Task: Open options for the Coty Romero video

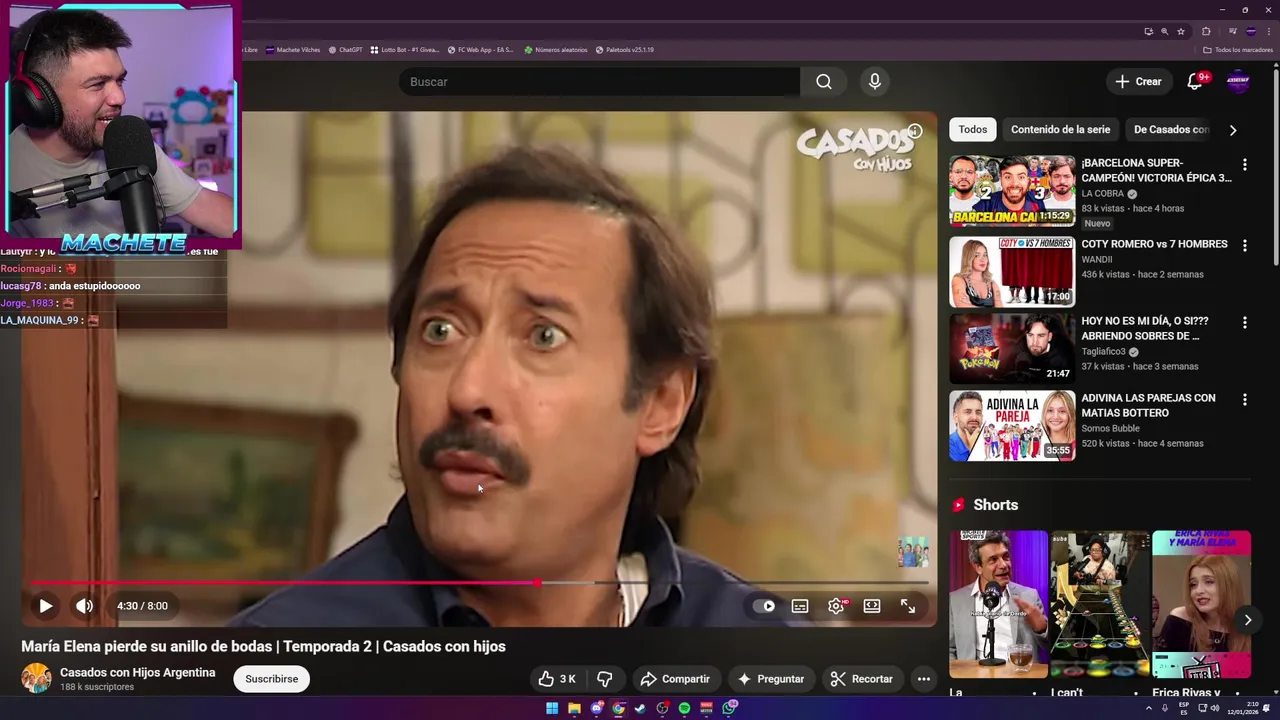Action: (x=1245, y=245)
